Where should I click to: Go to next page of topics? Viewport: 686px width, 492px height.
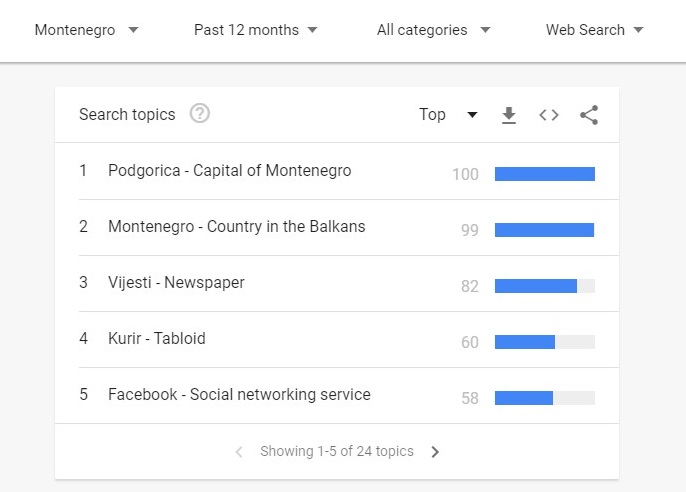[435, 452]
